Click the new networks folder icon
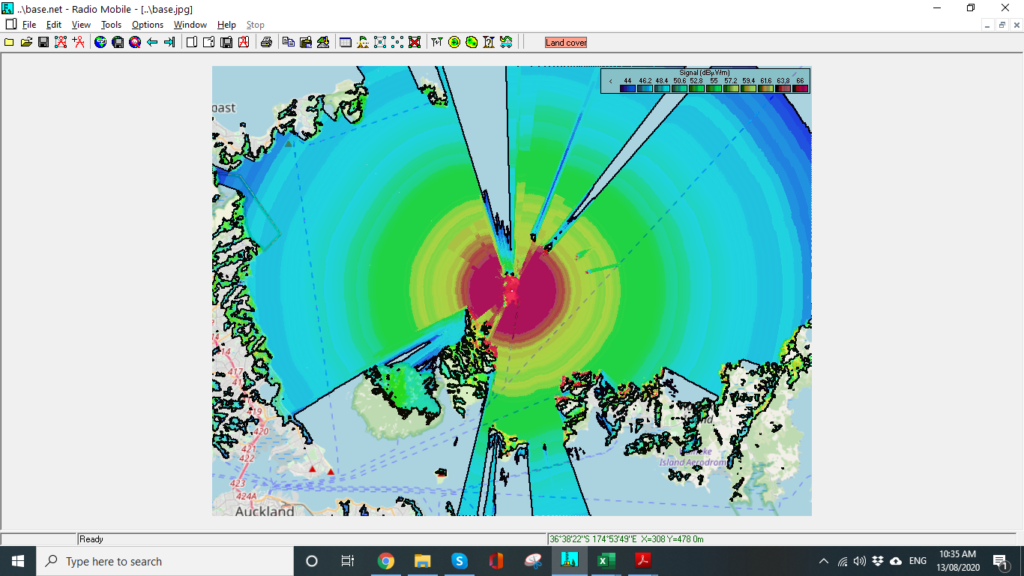The height and width of the screenshot is (576, 1024). (x=9, y=42)
